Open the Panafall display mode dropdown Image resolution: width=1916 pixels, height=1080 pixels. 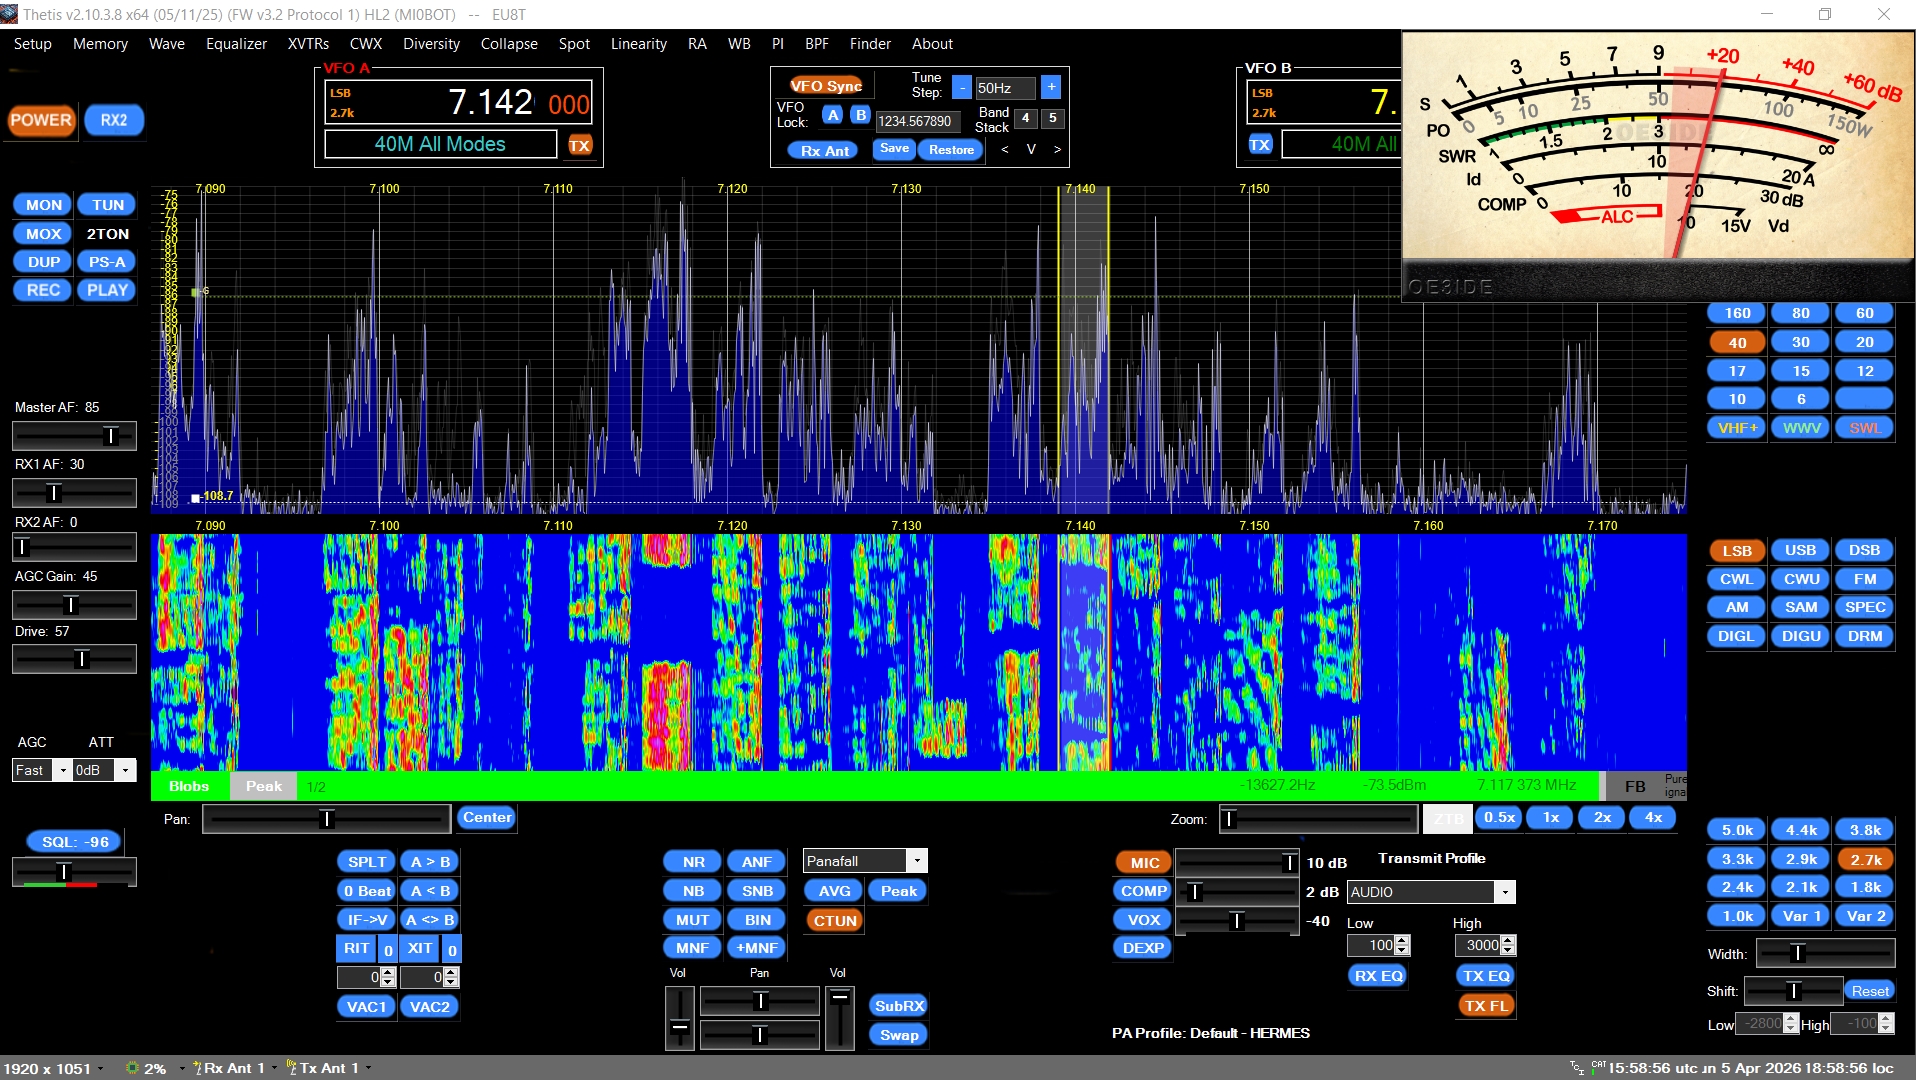916,861
